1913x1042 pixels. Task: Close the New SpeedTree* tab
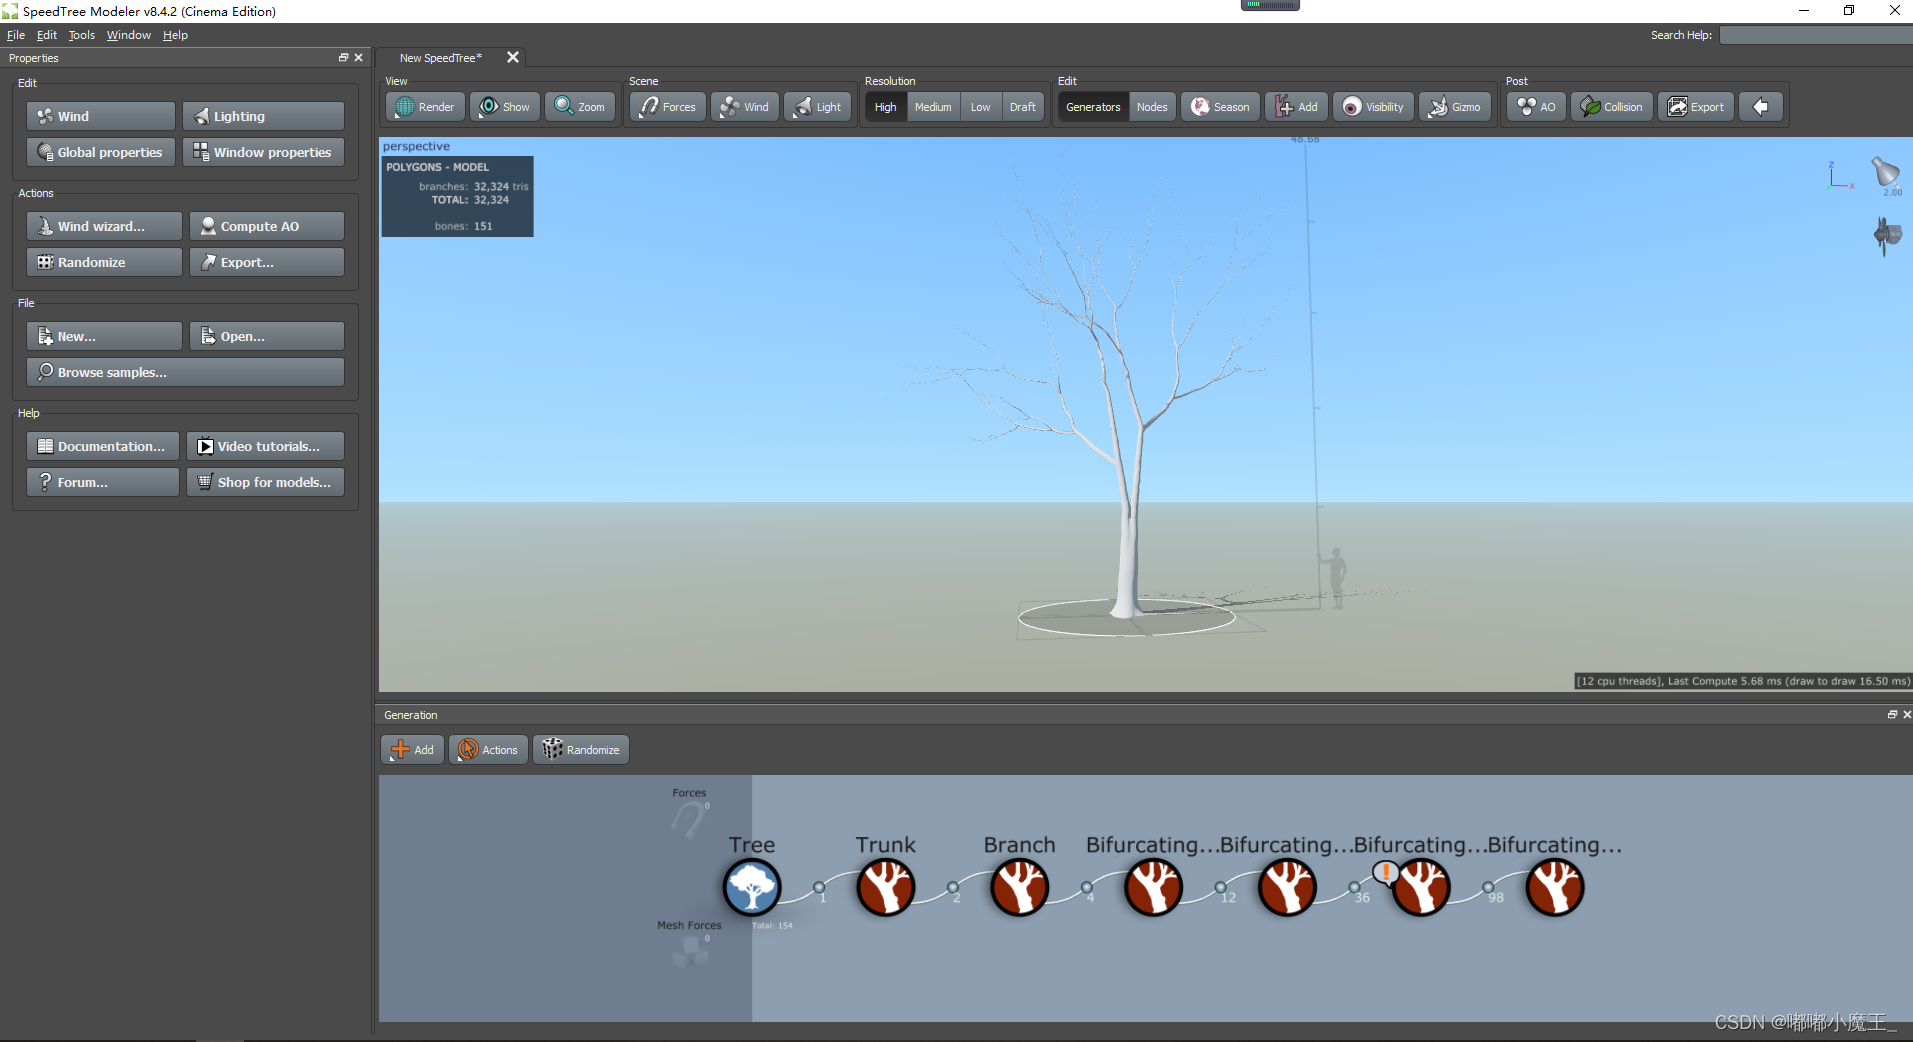pyautogui.click(x=513, y=57)
